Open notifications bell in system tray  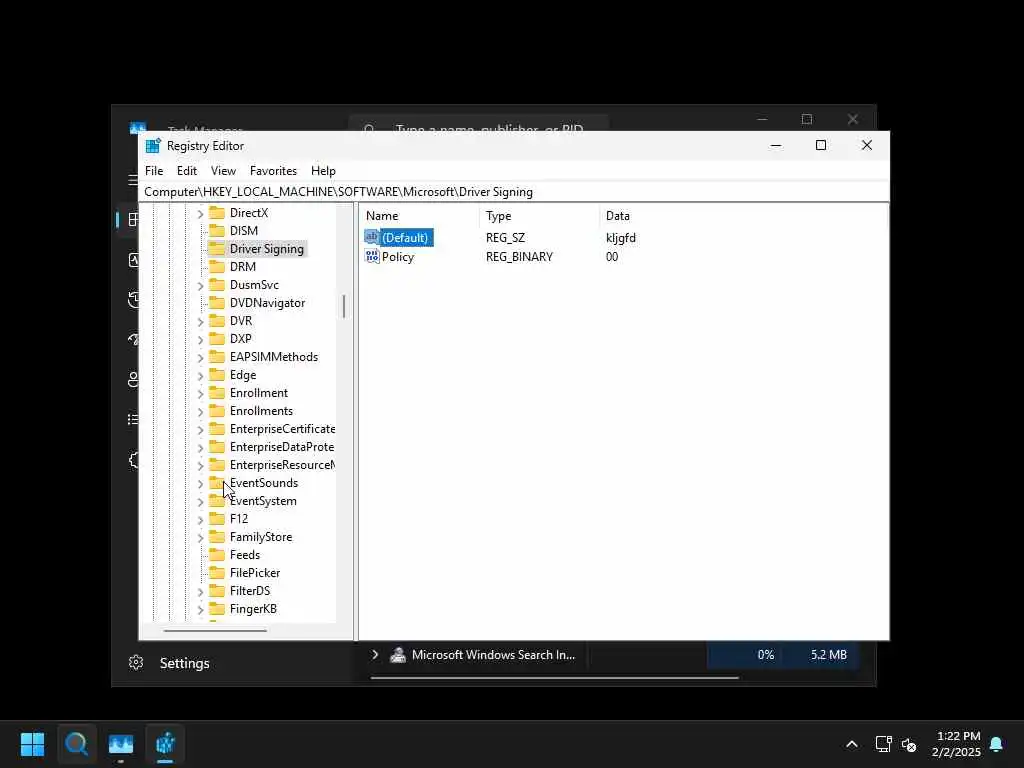(x=997, y=744)
